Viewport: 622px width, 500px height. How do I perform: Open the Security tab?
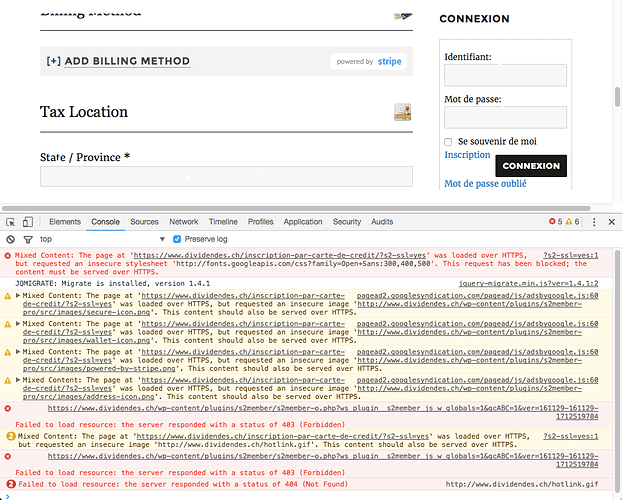click(x=347, y=222)
